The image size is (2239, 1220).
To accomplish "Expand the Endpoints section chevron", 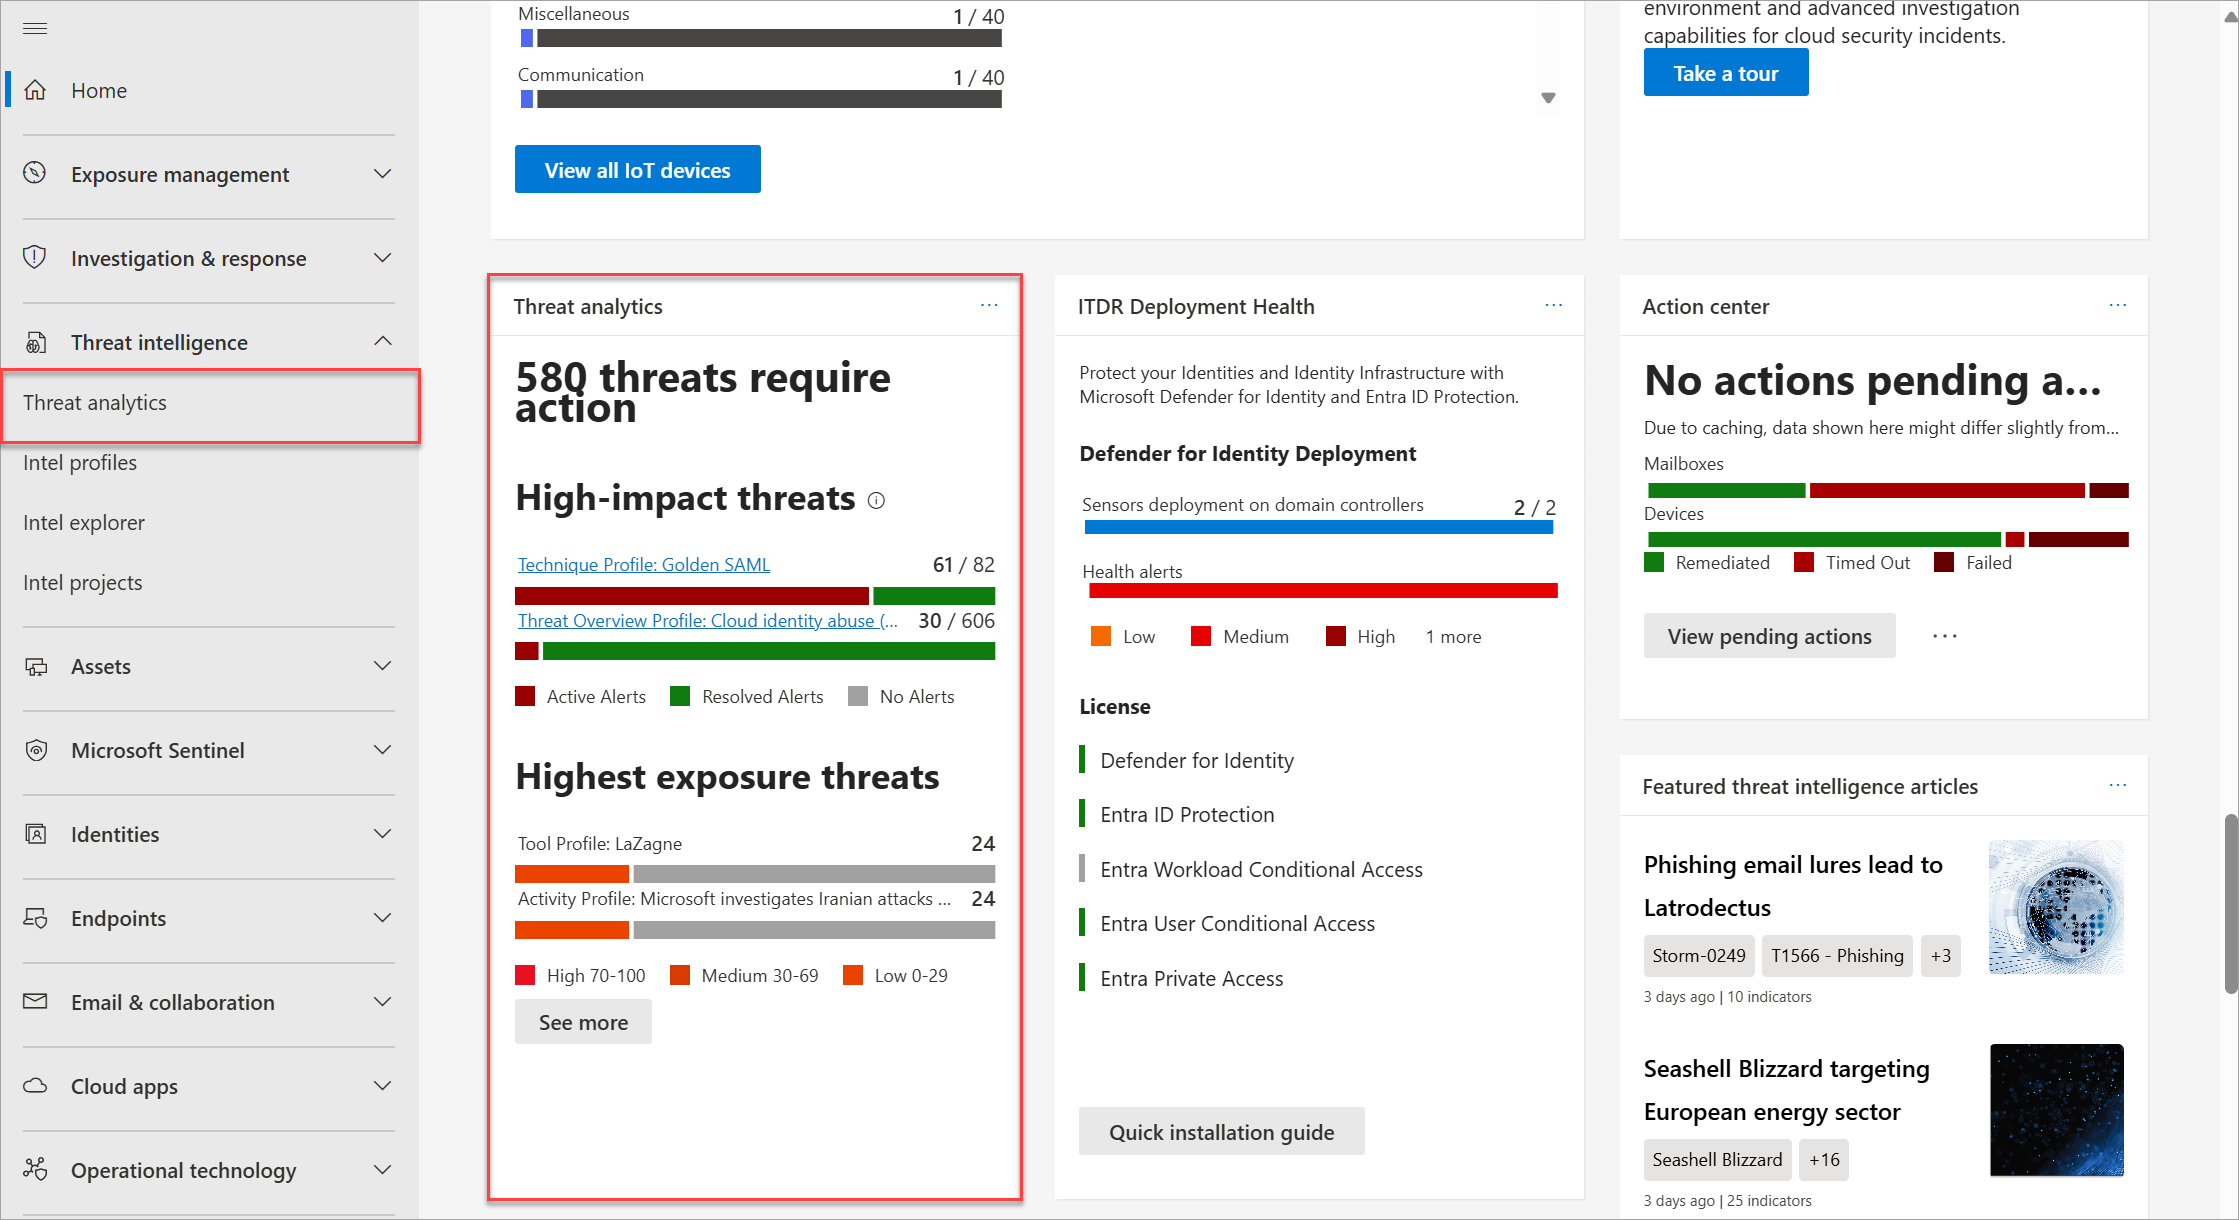I will 382,918.
